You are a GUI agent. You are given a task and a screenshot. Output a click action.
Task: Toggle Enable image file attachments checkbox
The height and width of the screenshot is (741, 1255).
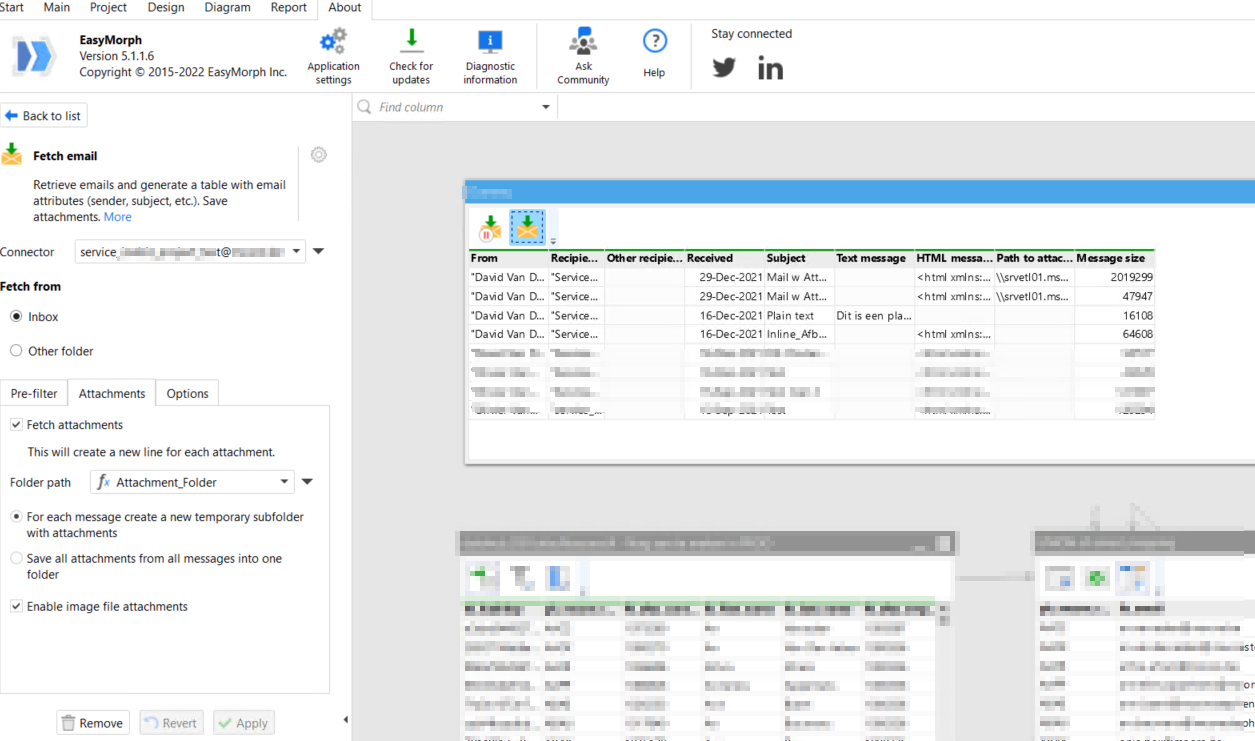(16, 607)
